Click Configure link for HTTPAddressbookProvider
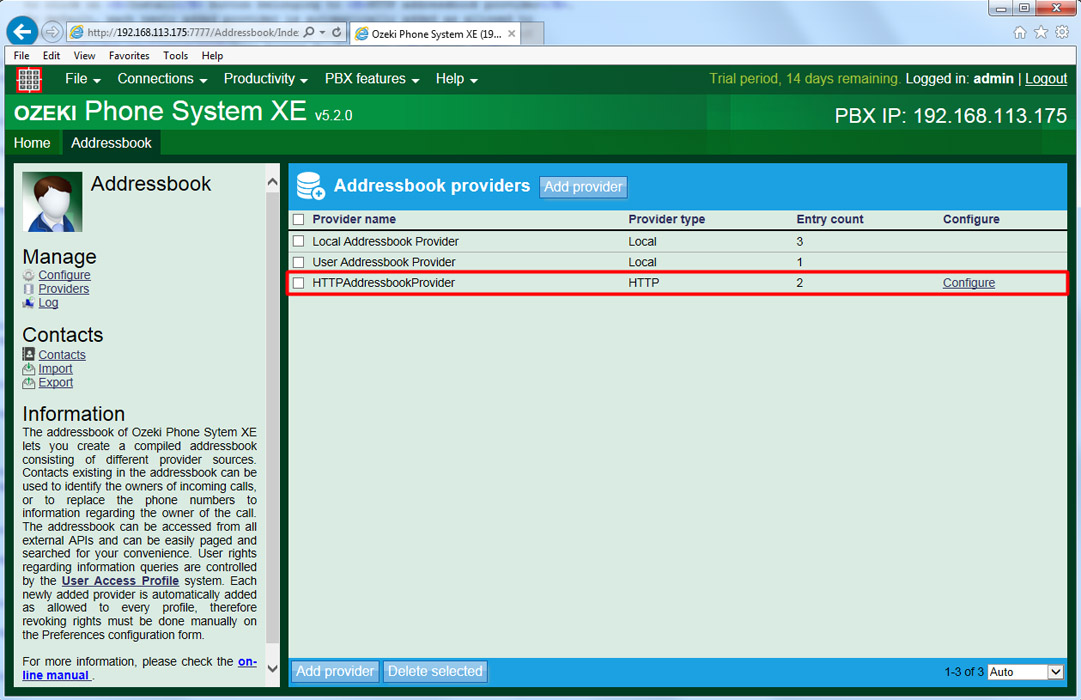1081x700 pixels. 969,283
